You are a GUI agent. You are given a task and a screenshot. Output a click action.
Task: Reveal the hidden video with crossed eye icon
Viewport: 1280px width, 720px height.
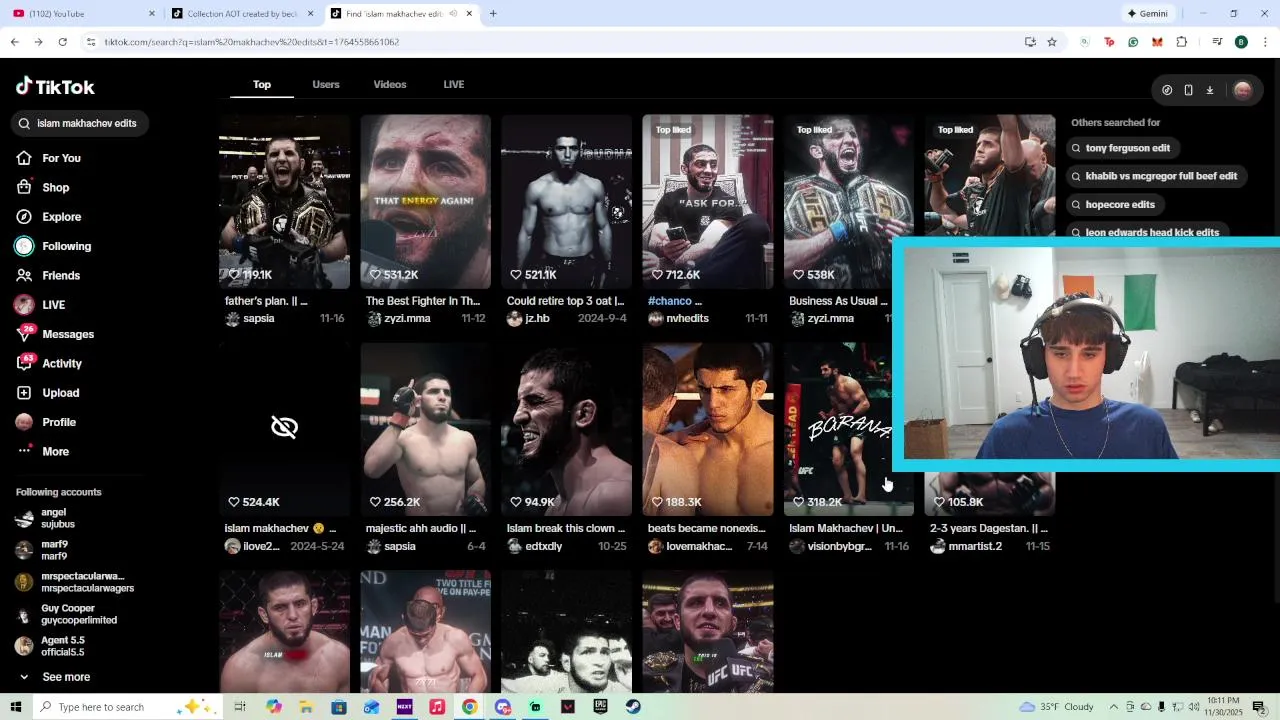pos(284,428)
